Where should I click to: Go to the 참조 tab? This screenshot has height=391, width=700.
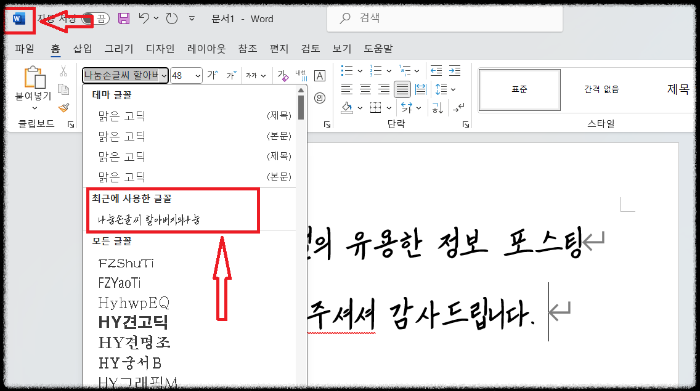(247, 48)
